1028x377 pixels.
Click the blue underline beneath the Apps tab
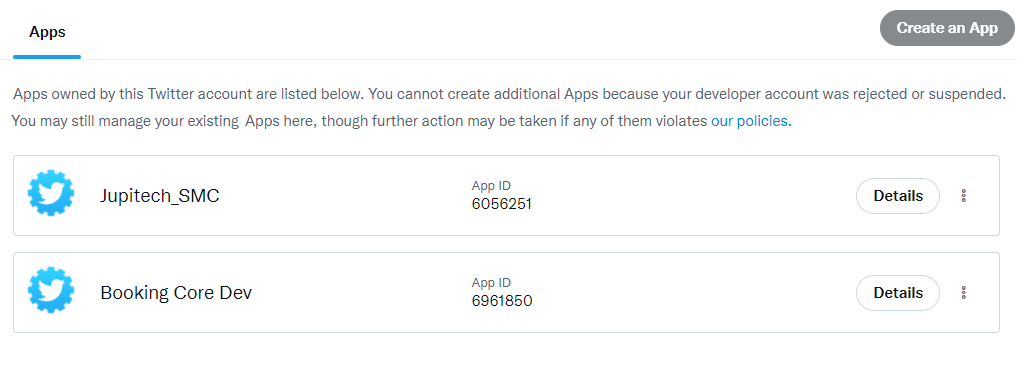coord(47,57)
